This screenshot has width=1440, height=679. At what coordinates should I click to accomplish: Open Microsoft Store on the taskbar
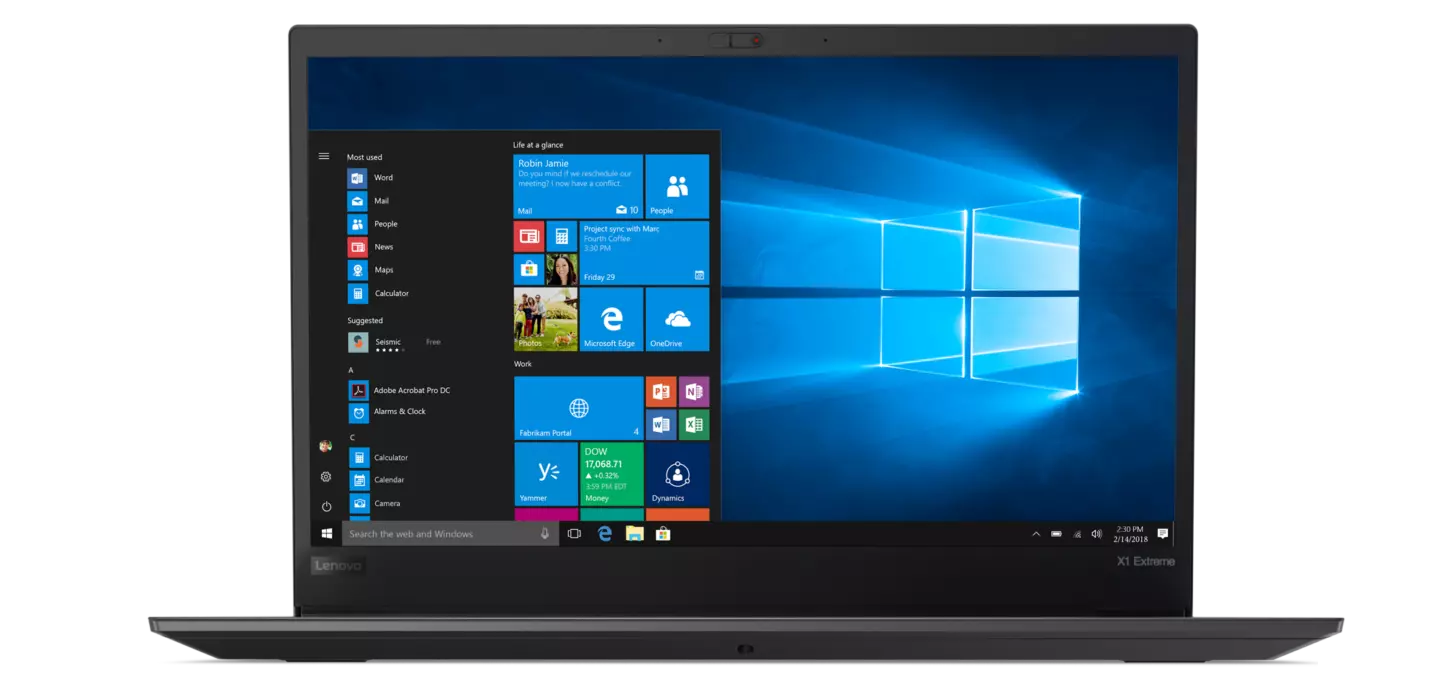[663, 534]
